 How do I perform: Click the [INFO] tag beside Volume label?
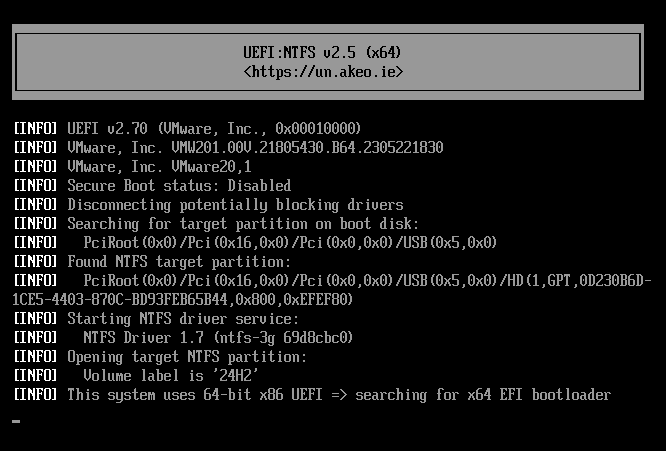pos(35,376)
